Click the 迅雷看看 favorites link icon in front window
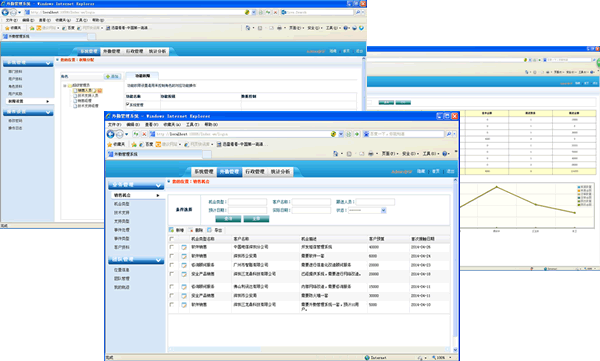The image size is (600, 361). pos(219,144)
